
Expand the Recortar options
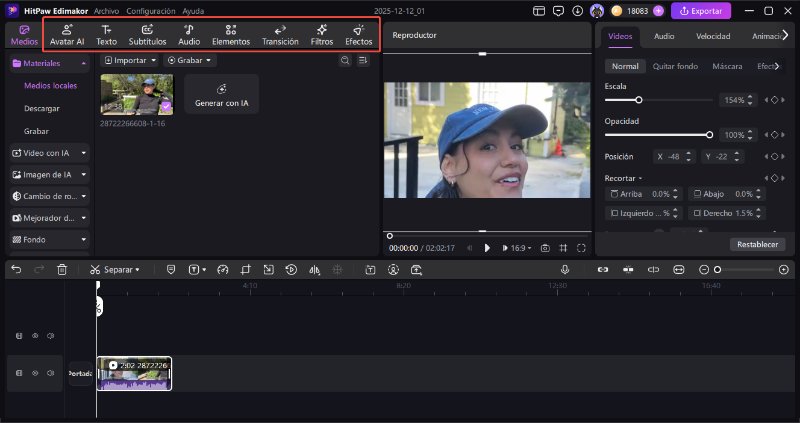[x=640, y=178]
